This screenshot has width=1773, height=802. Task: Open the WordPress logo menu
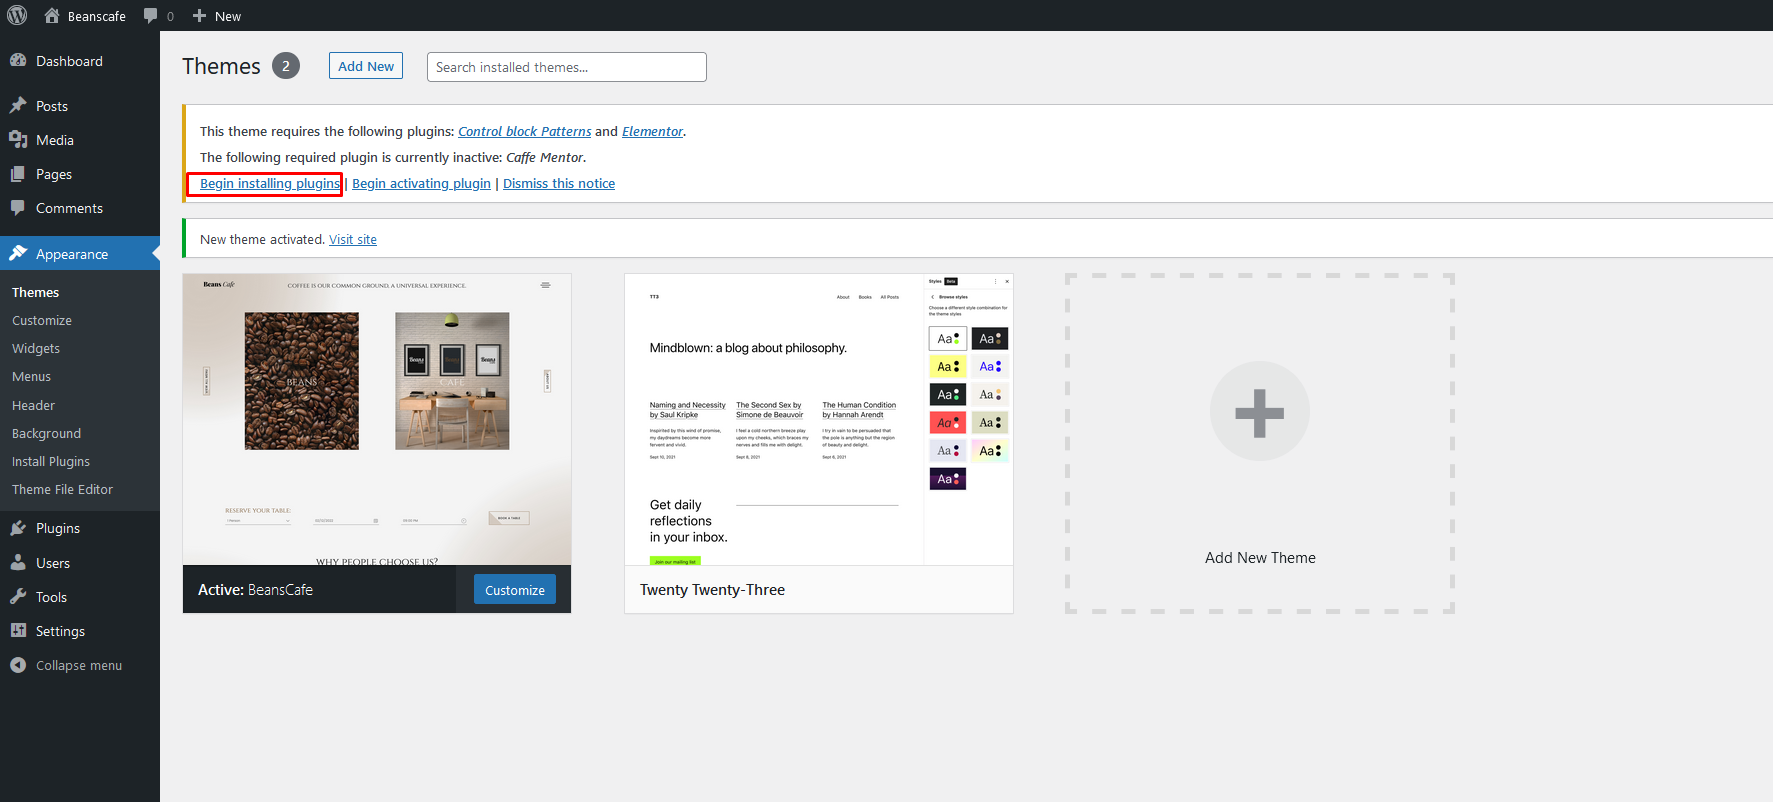17,15
